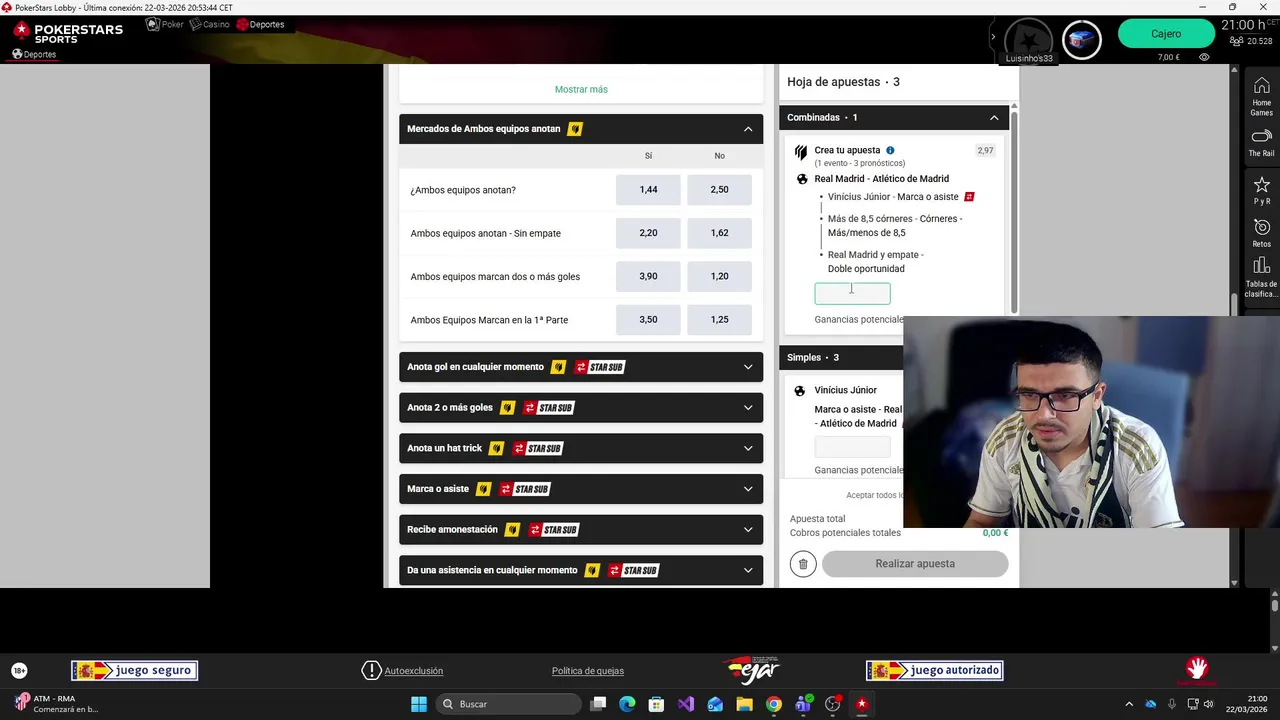Click the PokerStars taskbar icon
The image size is (1280, 720).
point(861,704)
